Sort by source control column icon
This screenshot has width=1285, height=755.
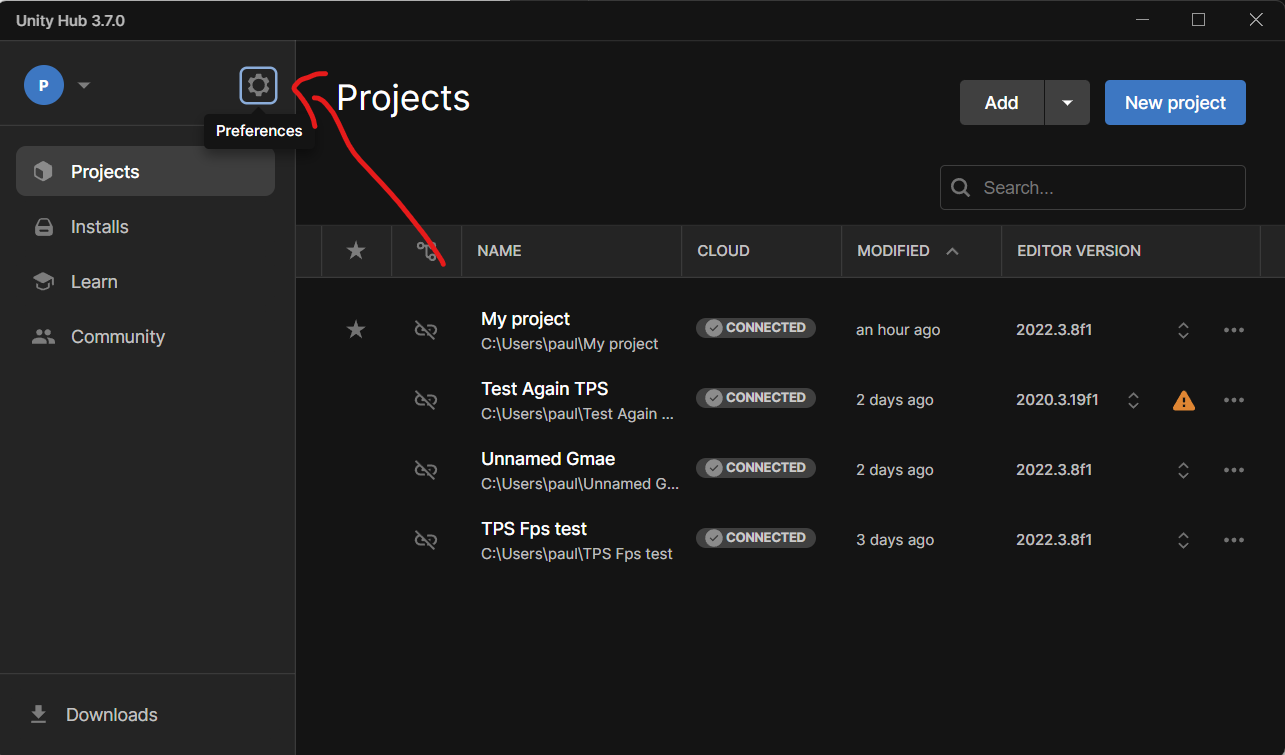427,251
